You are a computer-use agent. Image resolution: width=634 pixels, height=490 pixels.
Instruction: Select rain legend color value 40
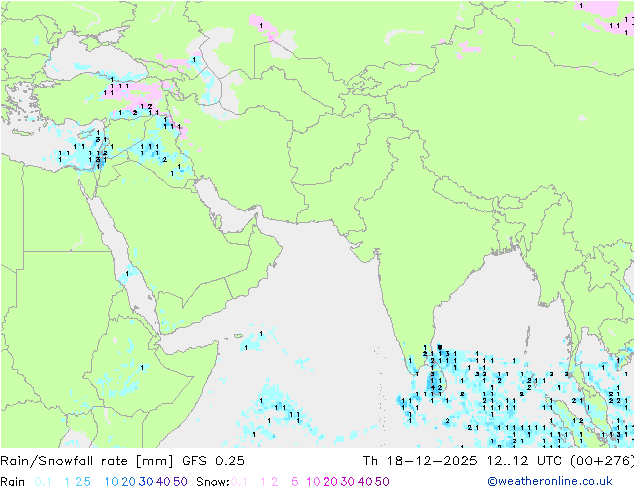pos(163,482)
